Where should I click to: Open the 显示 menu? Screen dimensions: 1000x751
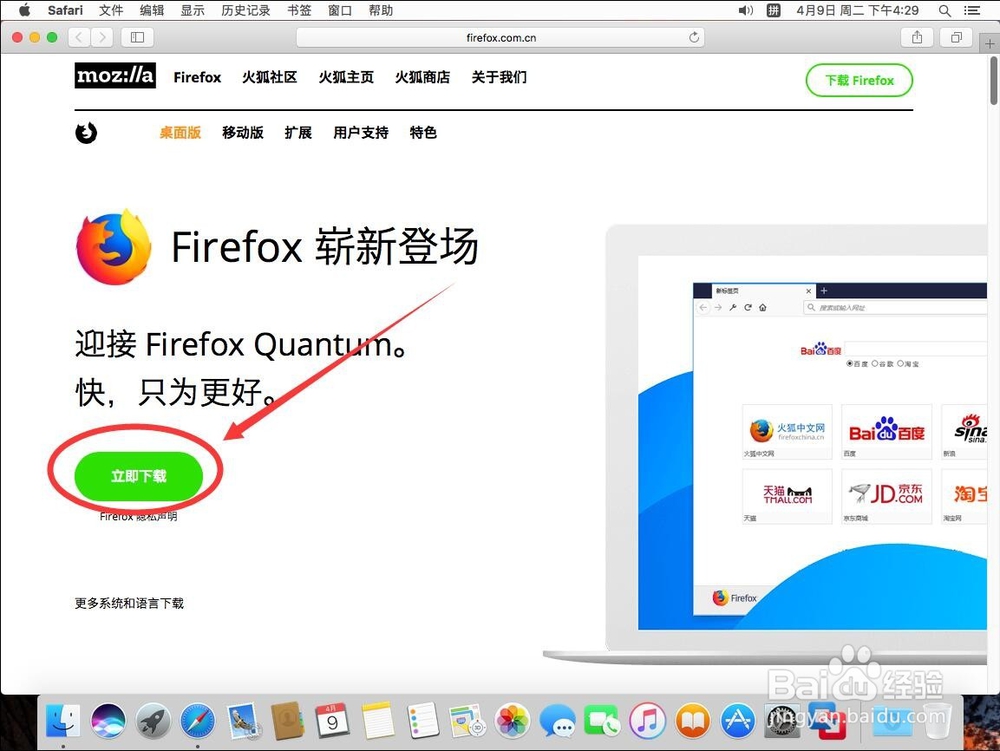tap(193, 10)
